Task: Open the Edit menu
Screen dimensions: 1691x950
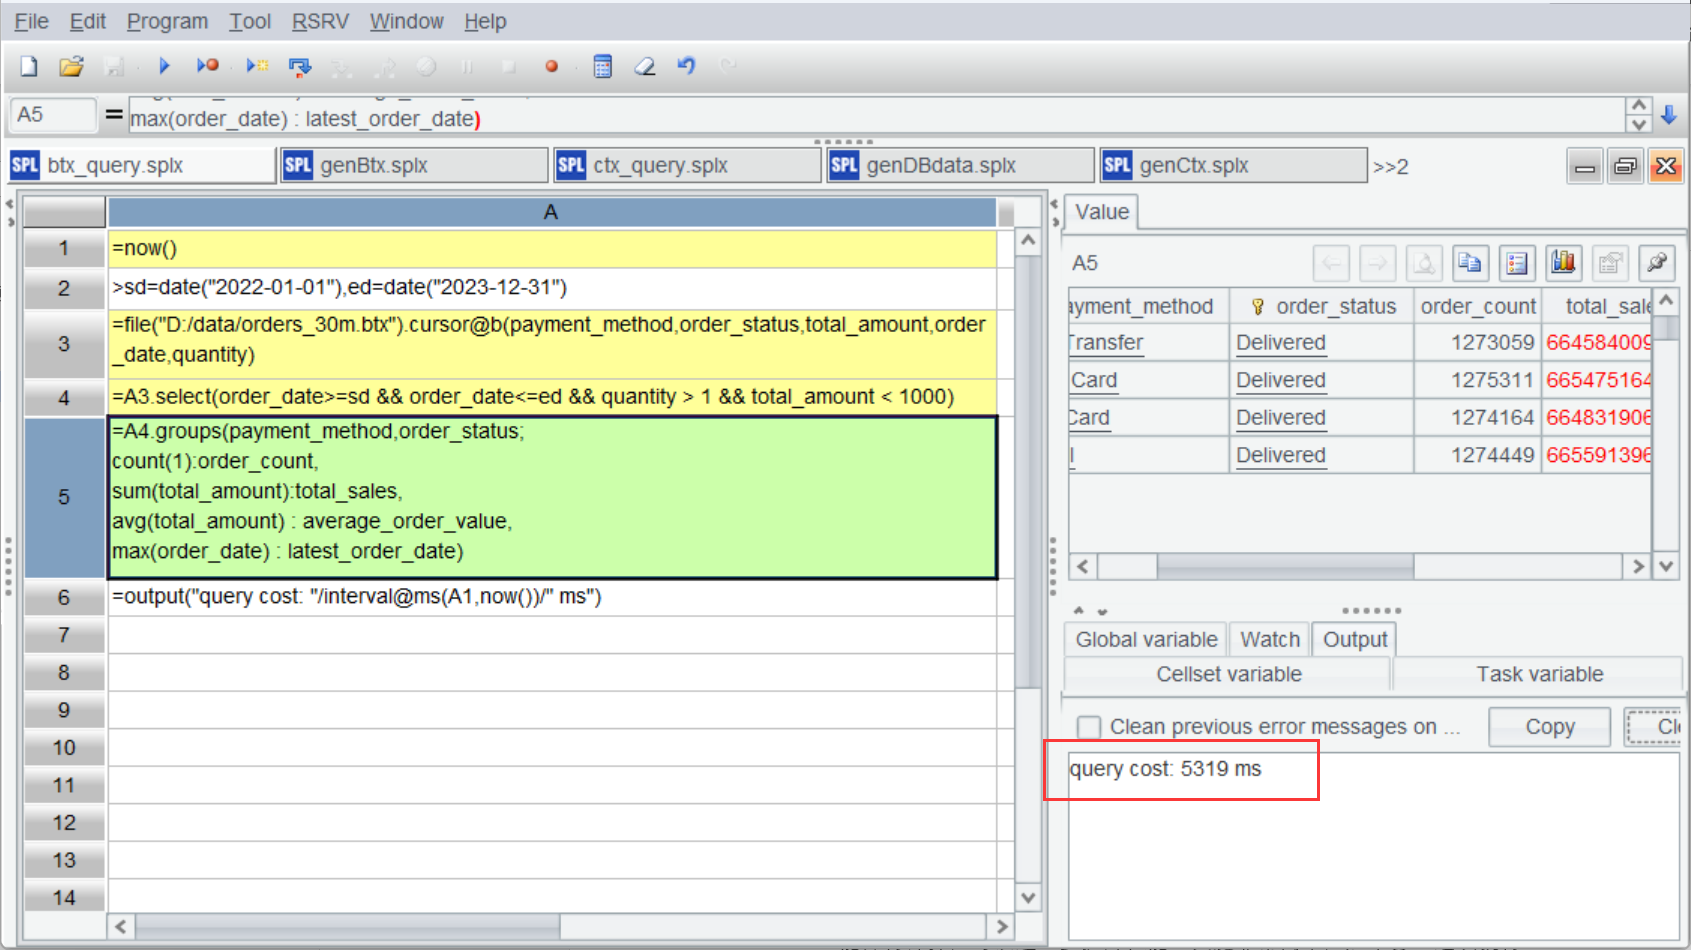Action: 88,21
